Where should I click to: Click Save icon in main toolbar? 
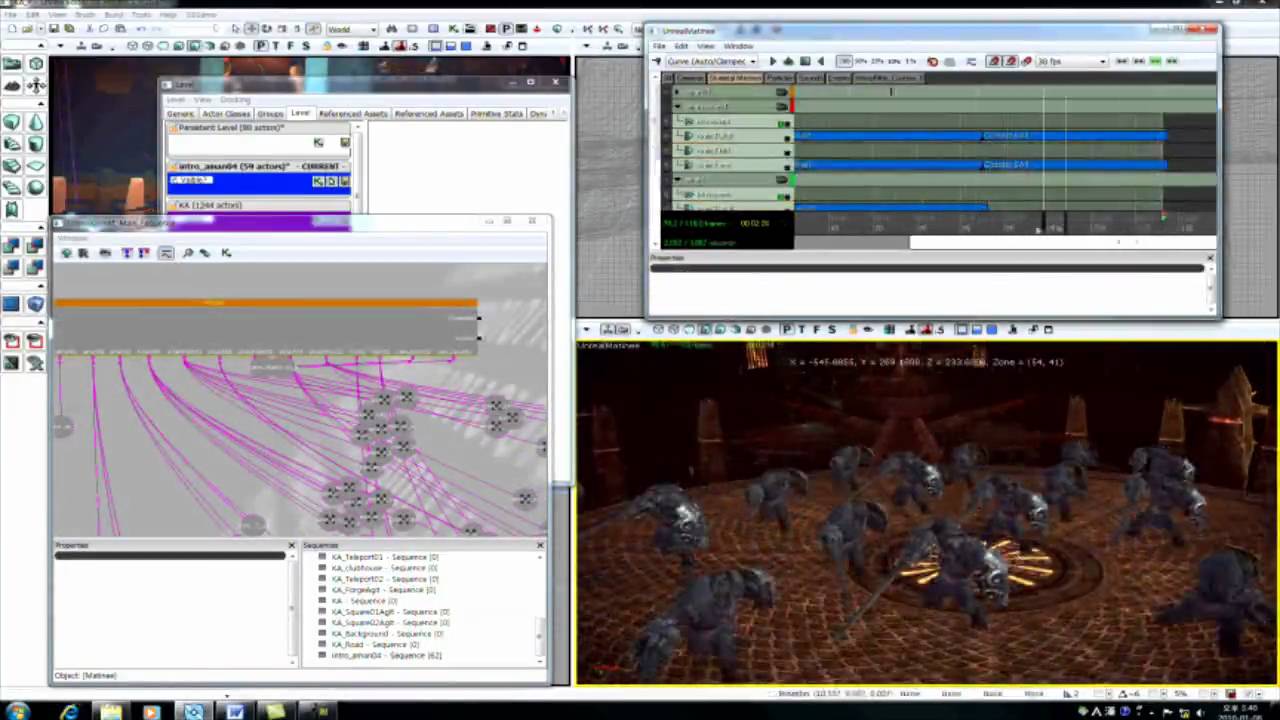point(54,29)
